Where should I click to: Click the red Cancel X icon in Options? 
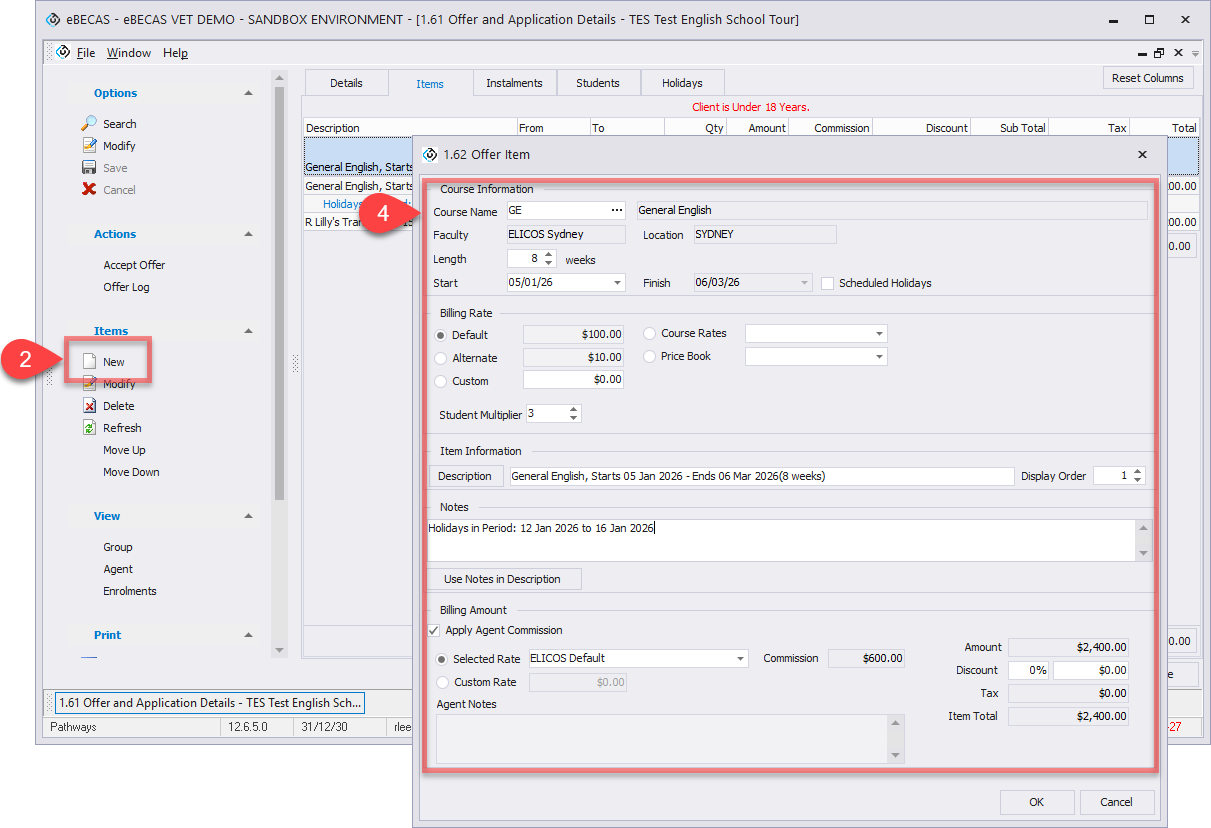tap(89, 190)
